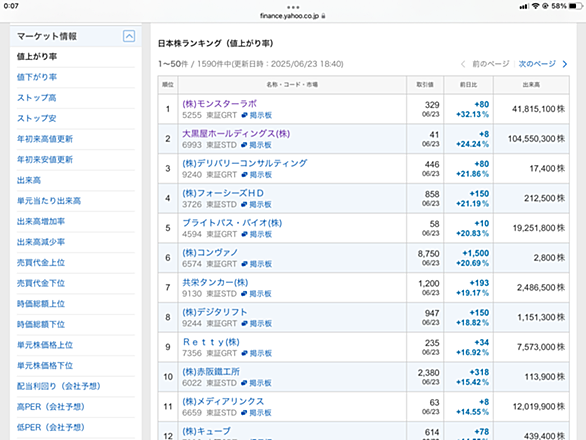
Task: Tap the cellular signal bars icon
Action: coord(524,6)
